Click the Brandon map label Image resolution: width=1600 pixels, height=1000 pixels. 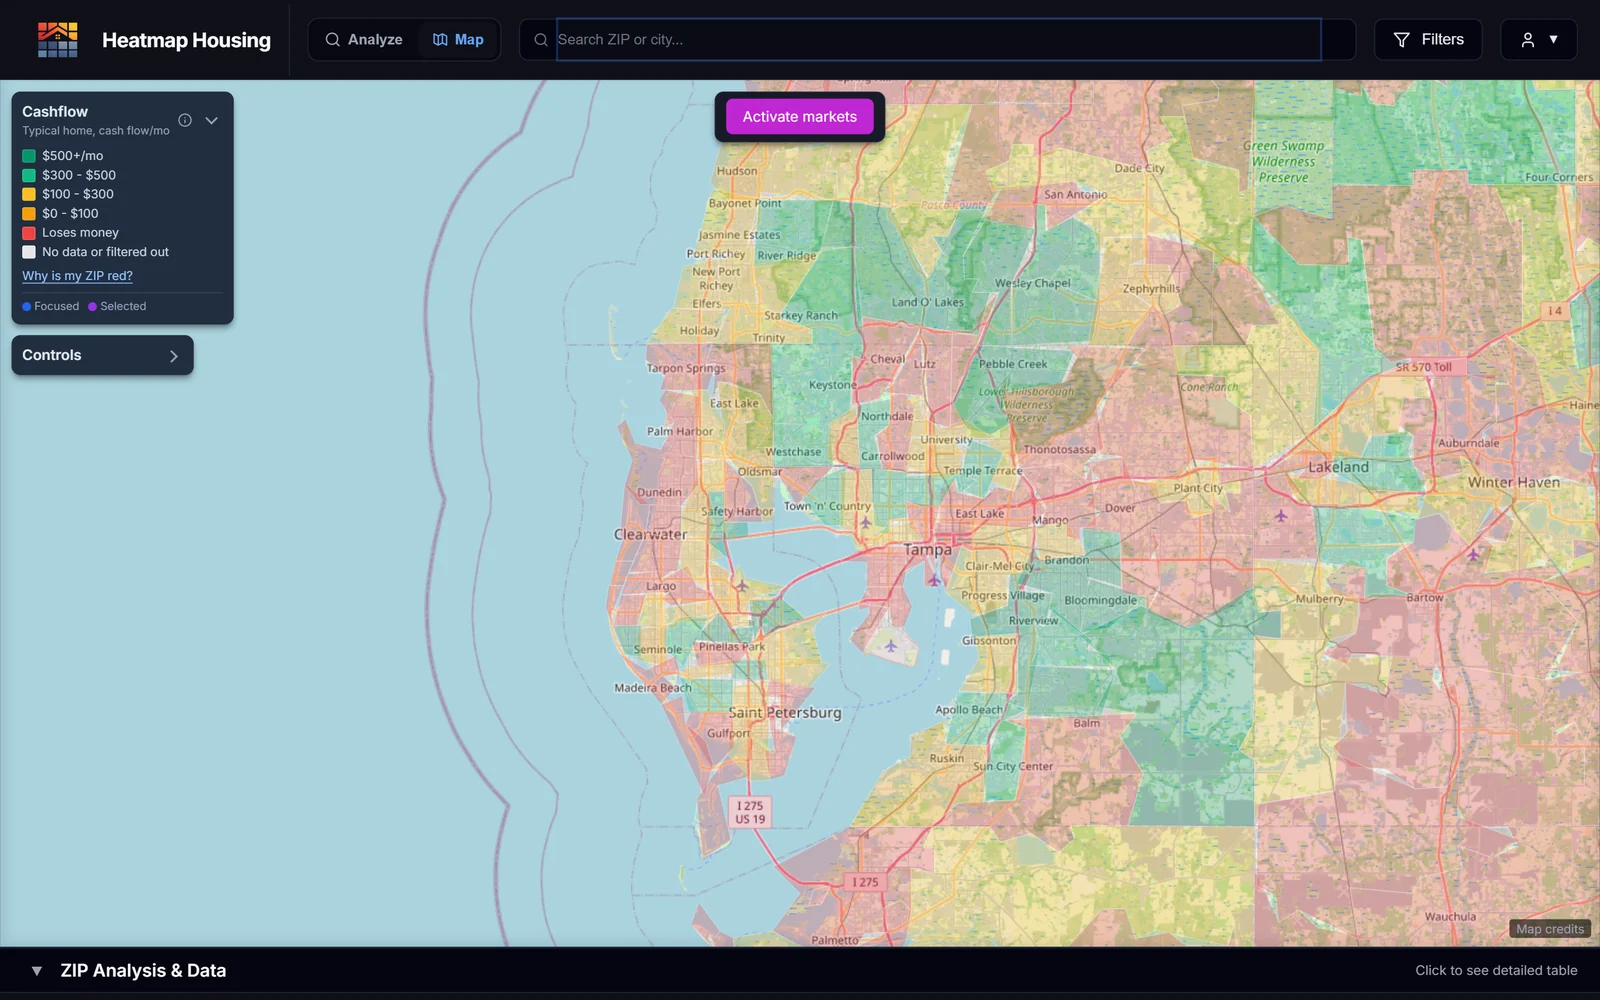point(1067,560)
